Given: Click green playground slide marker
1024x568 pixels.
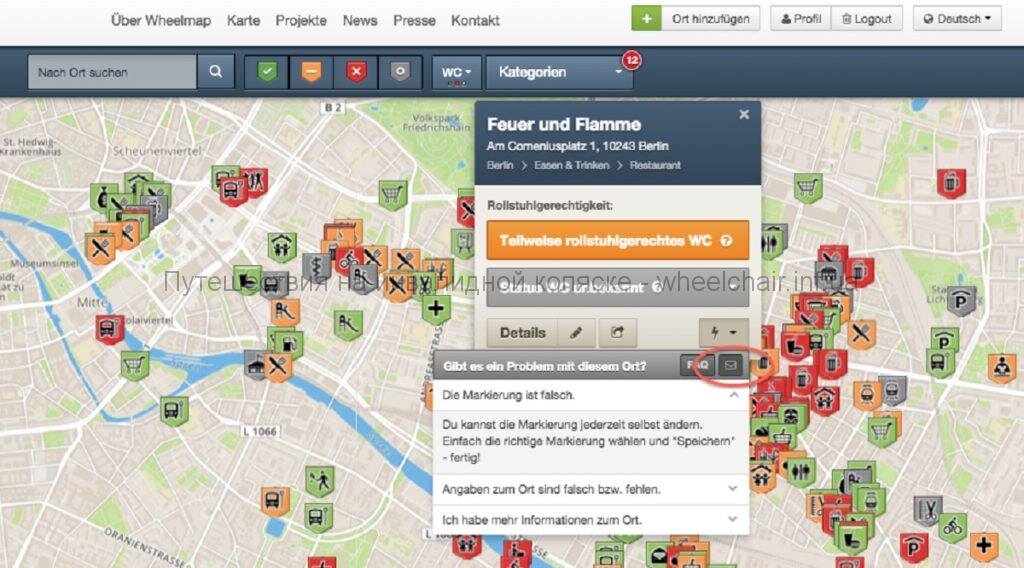Looking at the screenshot, I should (x=347, y=324).
